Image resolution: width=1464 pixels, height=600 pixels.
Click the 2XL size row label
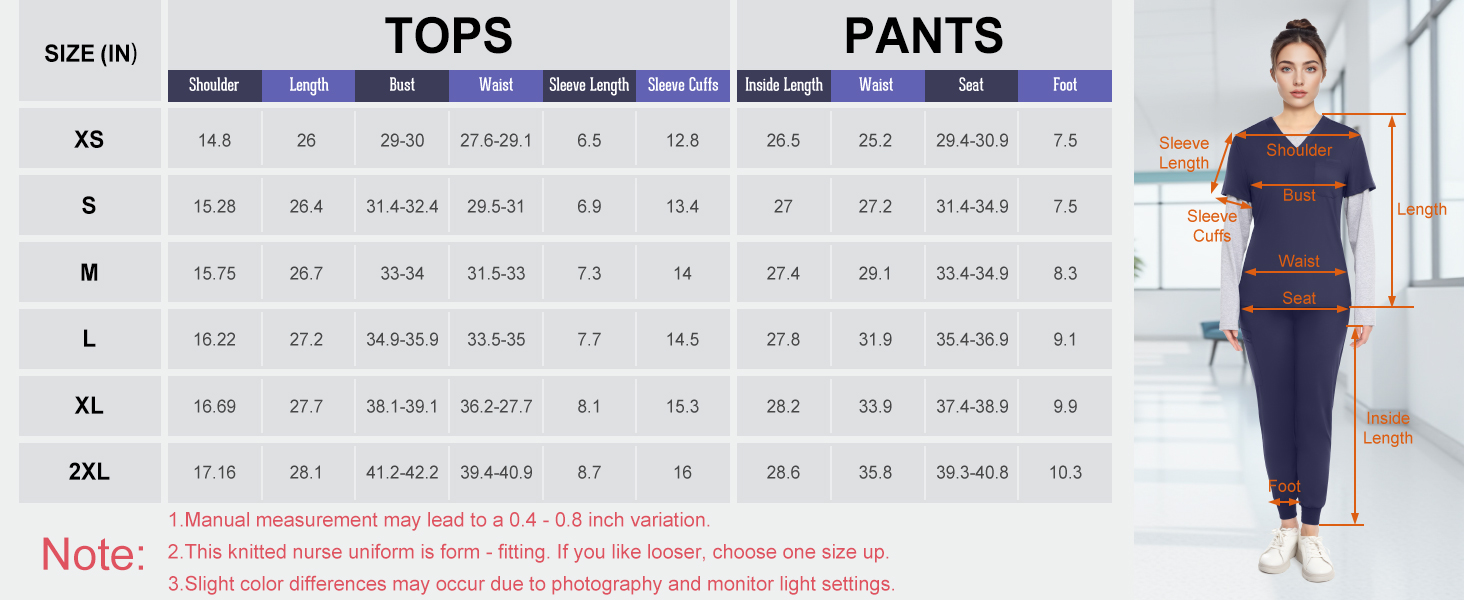click(89, 472)
